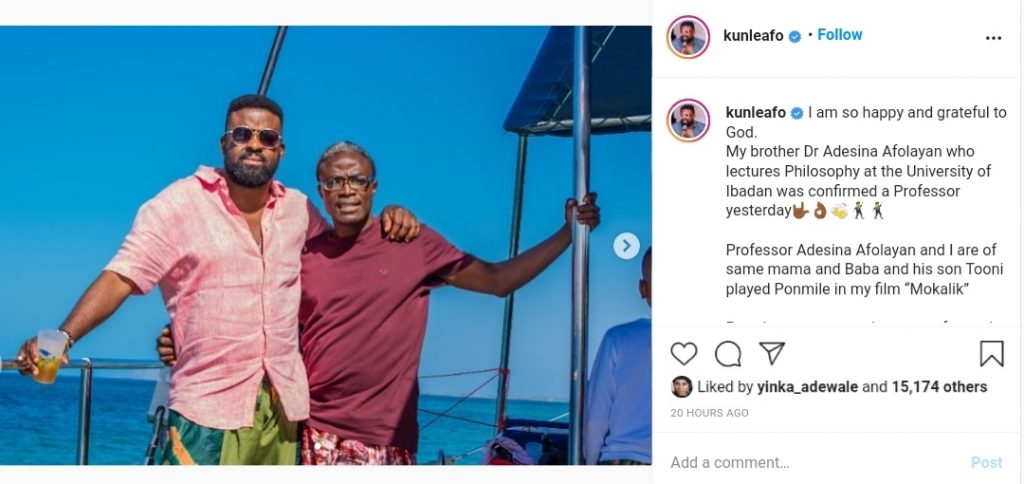Image resolution: width=1024 pixels, height=484 pixels.
Task: Open the three-dot more options menu
Action: tap(993, 38)
